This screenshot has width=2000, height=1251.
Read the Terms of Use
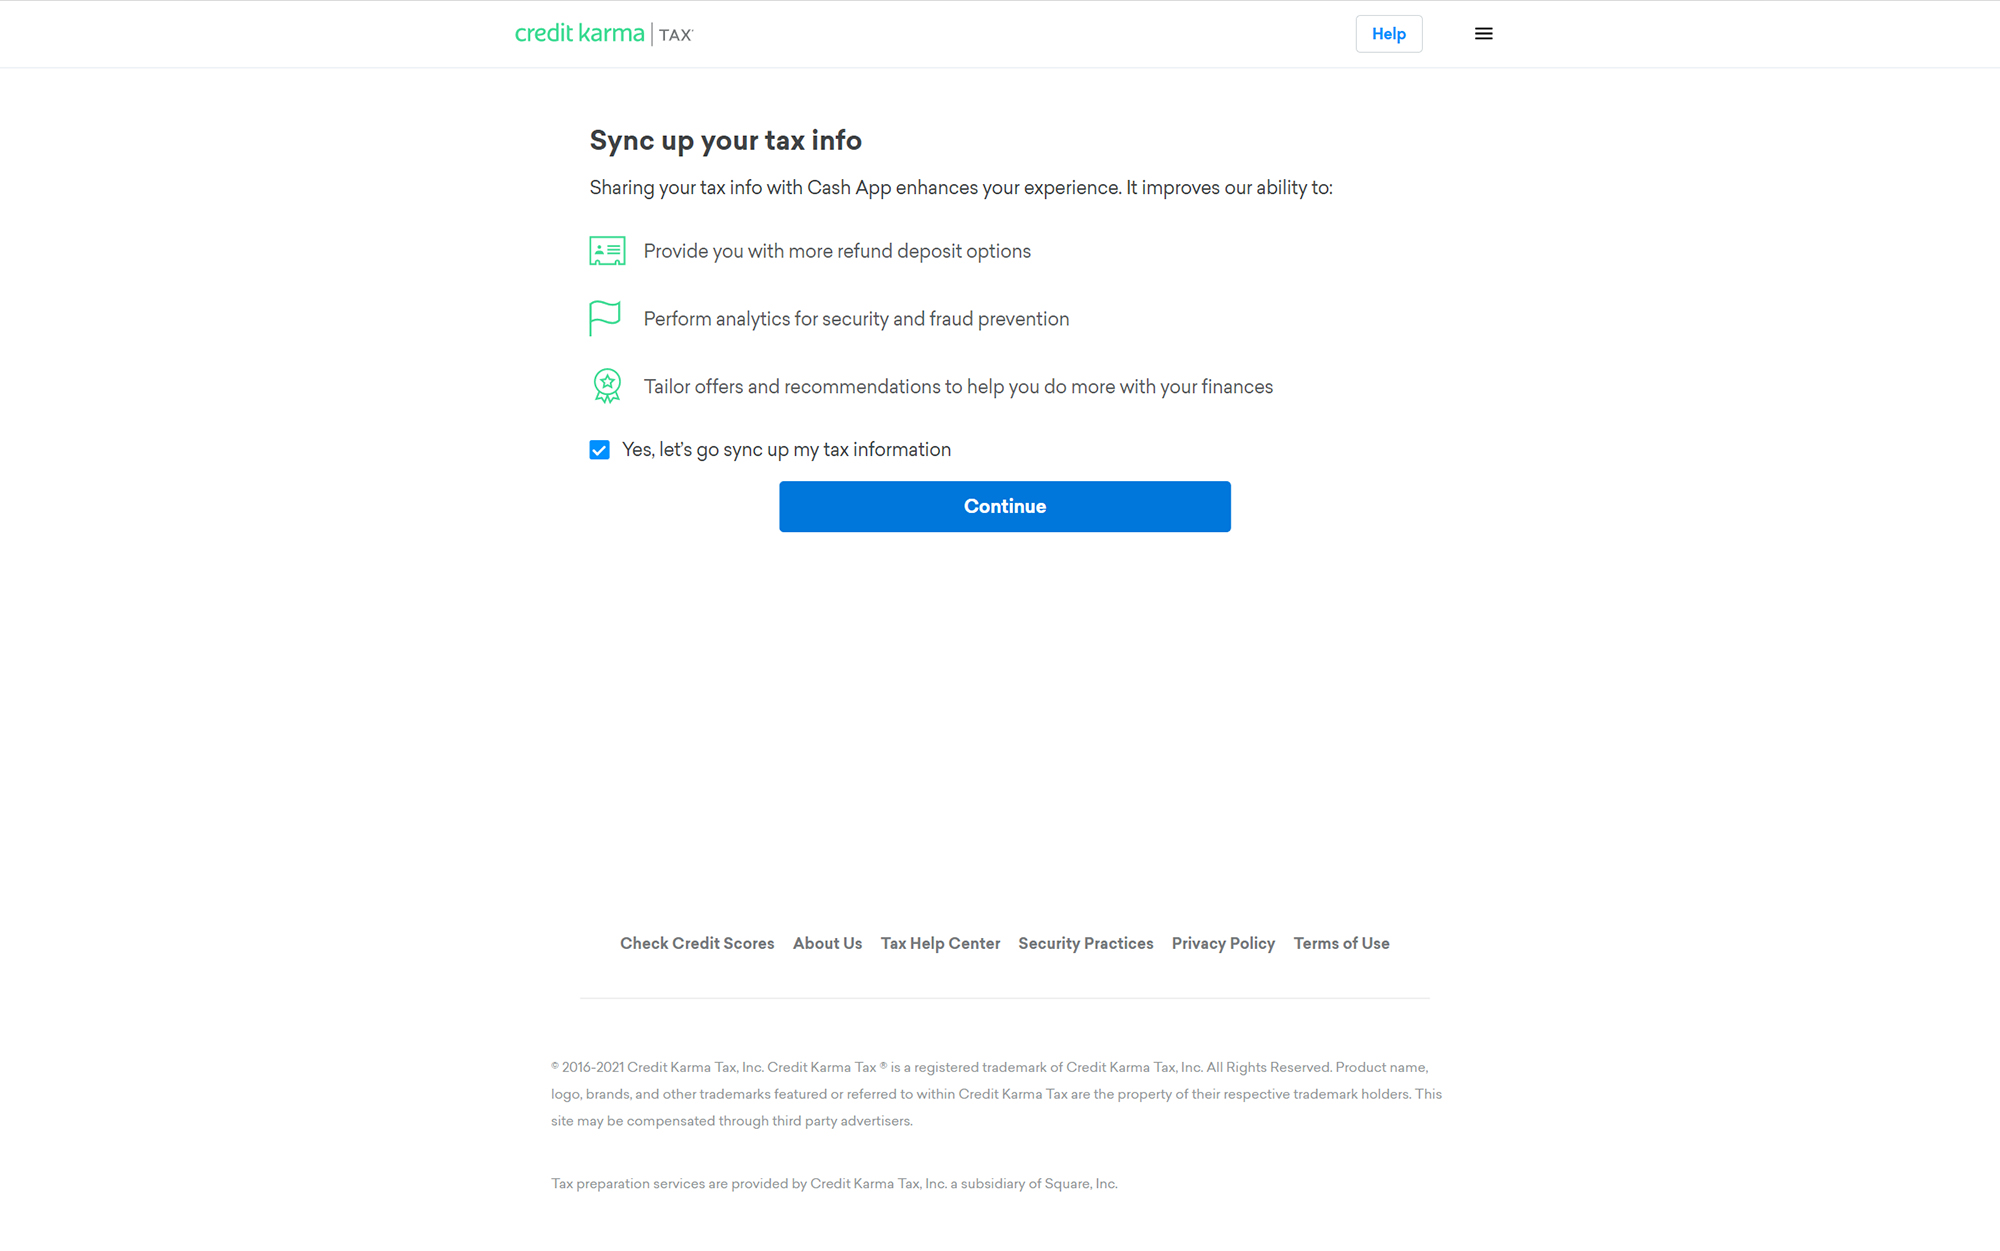click(x=1341, y=943)
